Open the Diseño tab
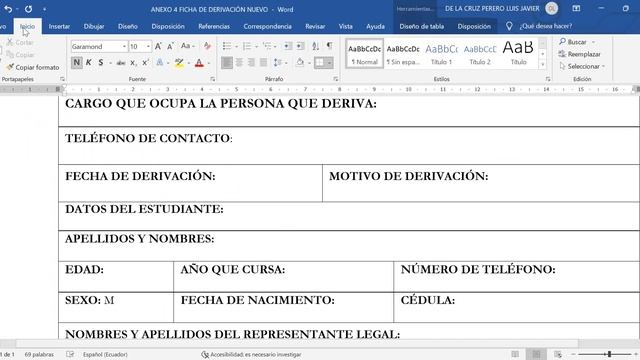The width and height of the screenshot is (640, 360). pos(128,26)
